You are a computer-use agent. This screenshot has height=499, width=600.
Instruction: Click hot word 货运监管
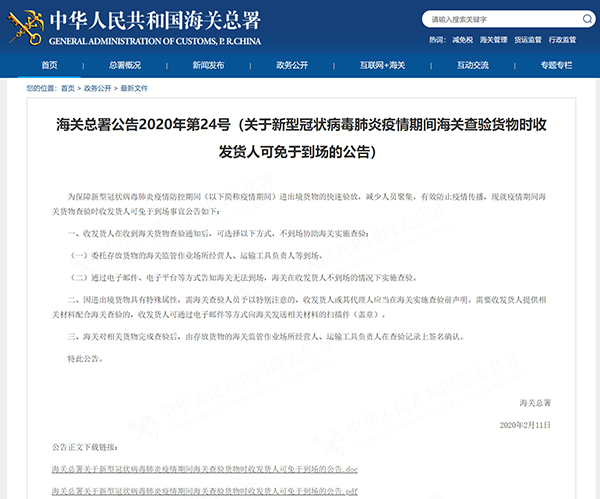tap(528, 40)
